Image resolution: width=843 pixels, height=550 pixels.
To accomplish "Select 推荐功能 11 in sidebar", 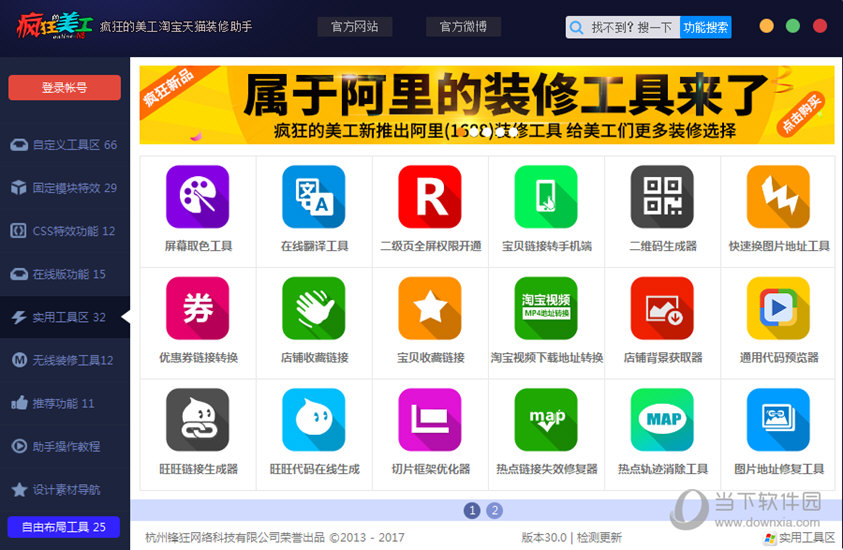I will click(x=65, y=403).
